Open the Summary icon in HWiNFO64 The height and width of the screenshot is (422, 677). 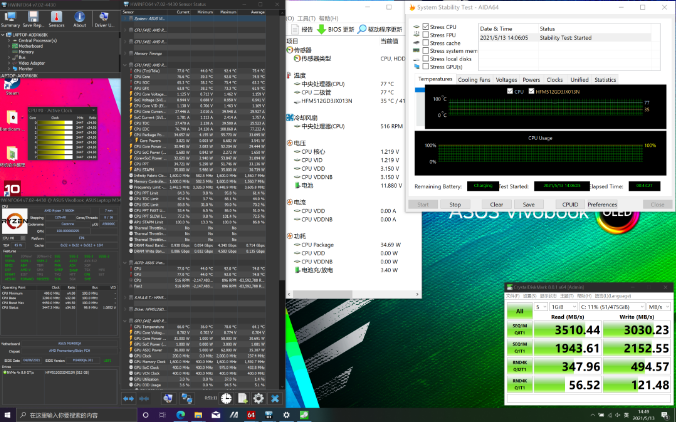click(10, 17)
